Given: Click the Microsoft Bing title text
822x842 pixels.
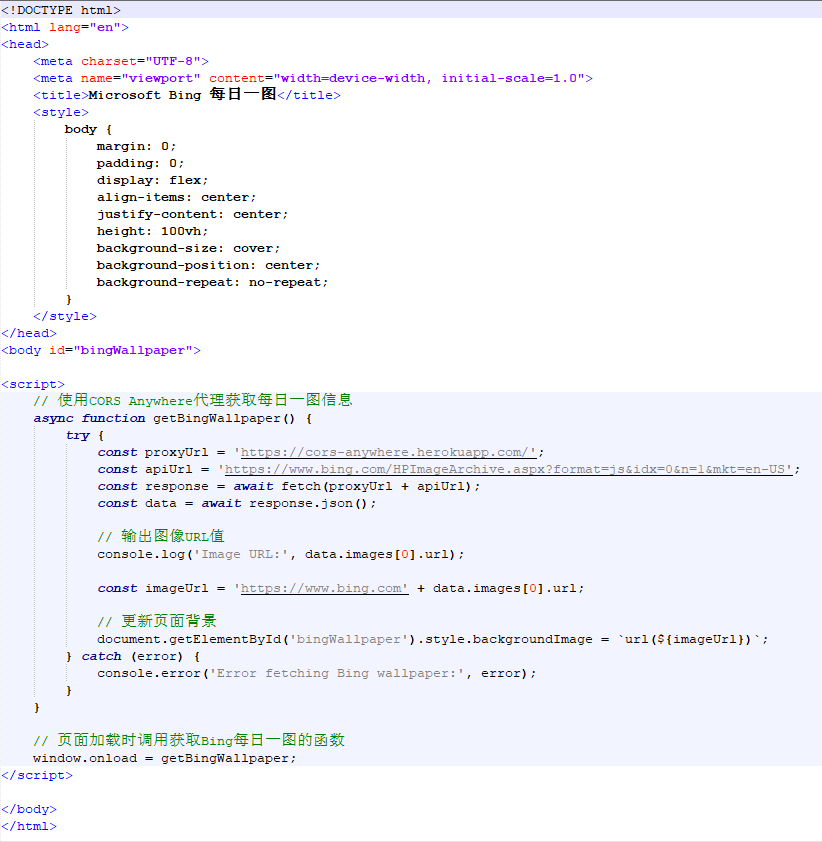Looking at the screenshot, I should tap(180, 95).
